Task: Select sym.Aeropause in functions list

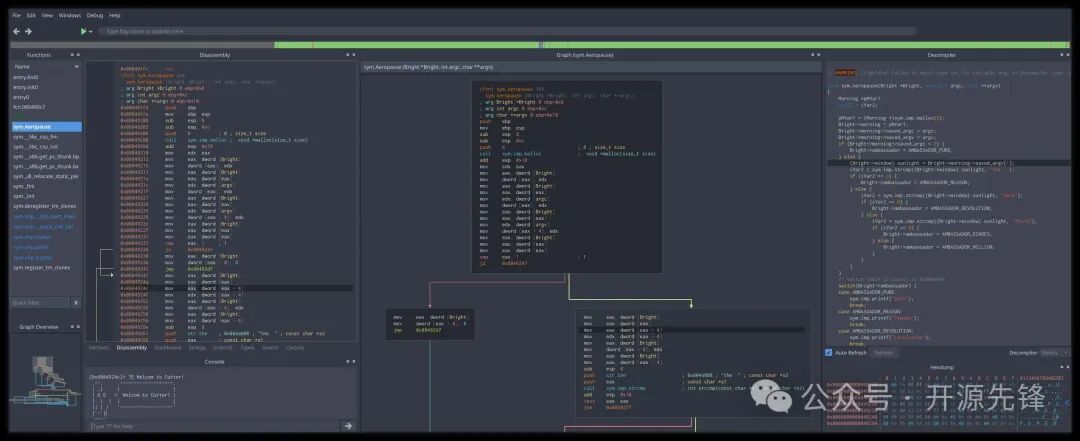Action: point(33,126)
